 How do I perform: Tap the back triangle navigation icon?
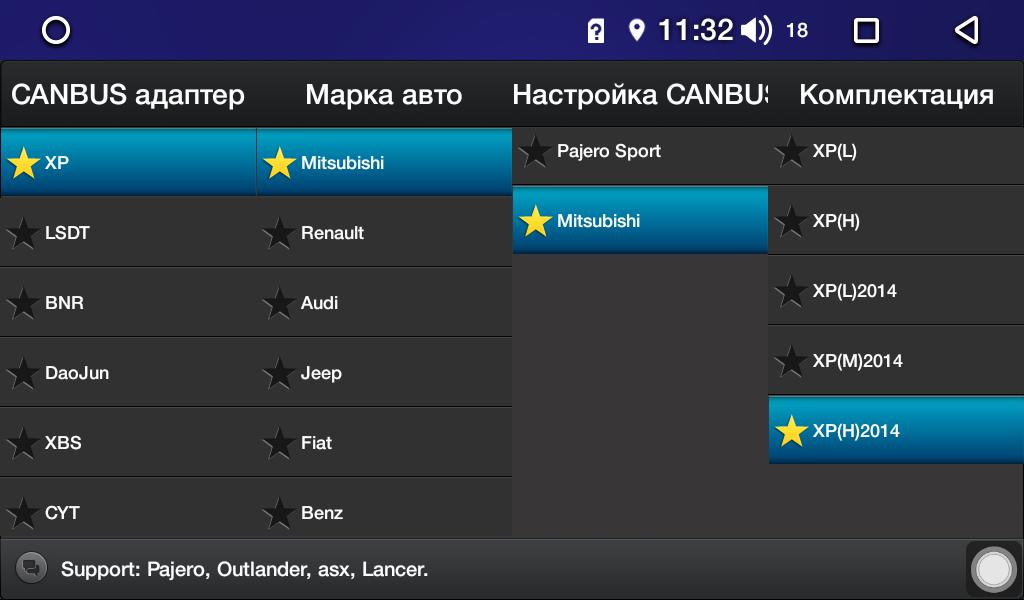[967, 30]
